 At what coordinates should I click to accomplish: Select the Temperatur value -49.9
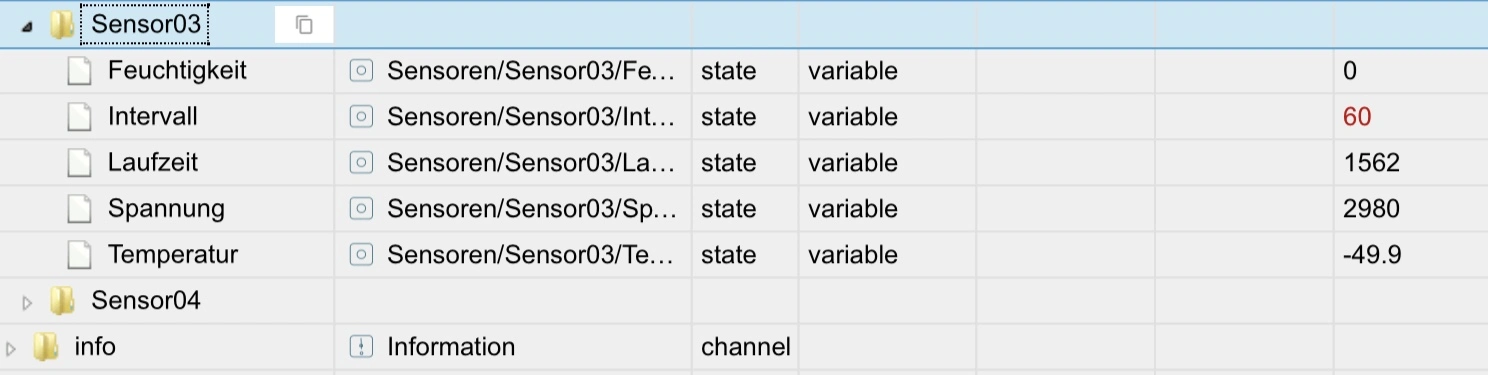[1372, 255]
